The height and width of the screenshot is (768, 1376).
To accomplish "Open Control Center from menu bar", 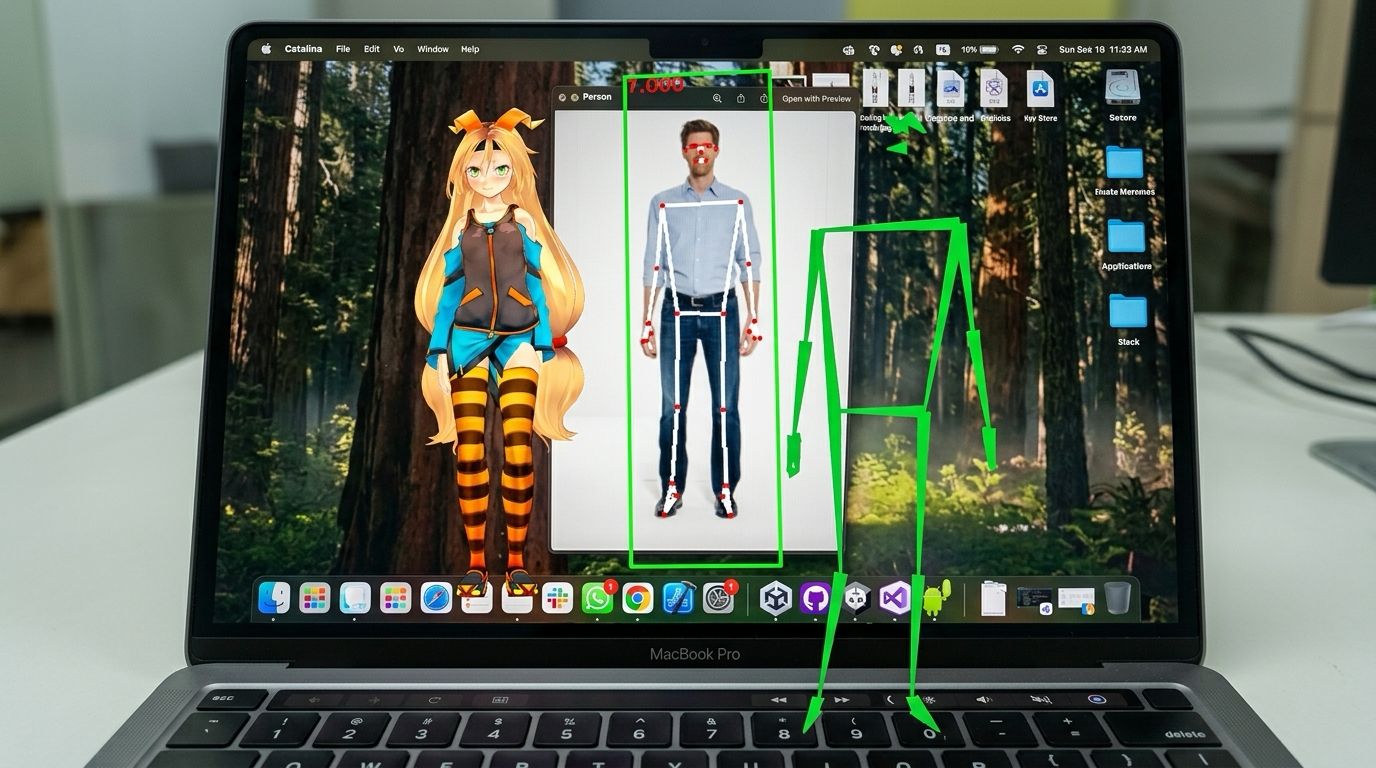I will pos(1042,49).
